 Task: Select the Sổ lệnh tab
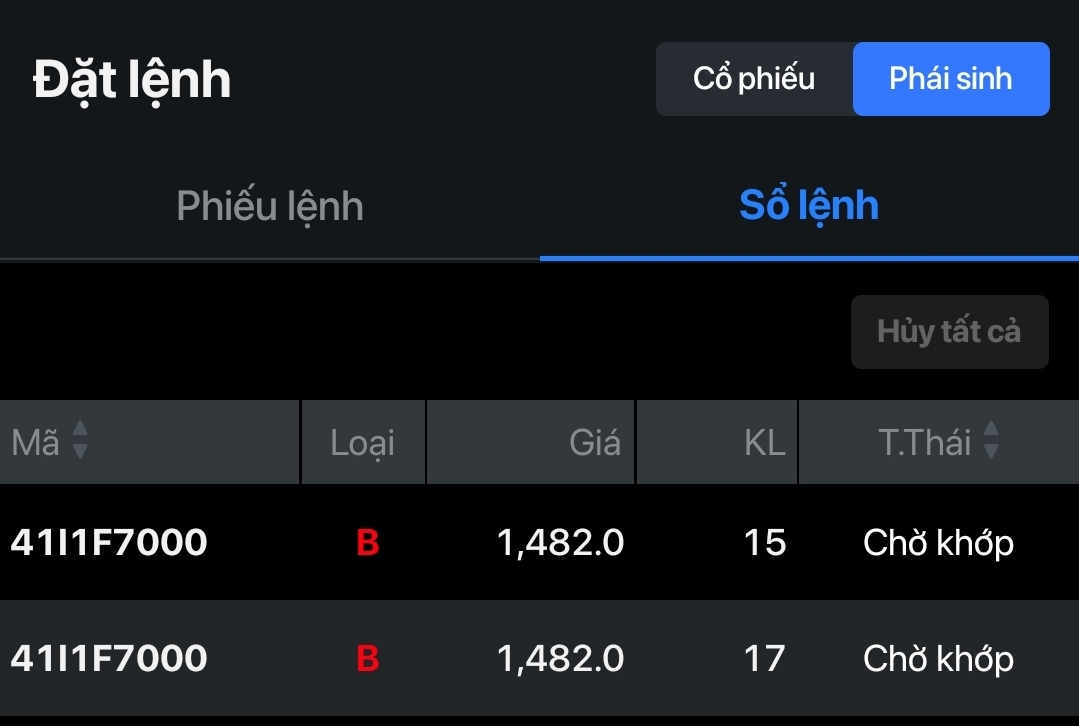click(x=809, y=206)
